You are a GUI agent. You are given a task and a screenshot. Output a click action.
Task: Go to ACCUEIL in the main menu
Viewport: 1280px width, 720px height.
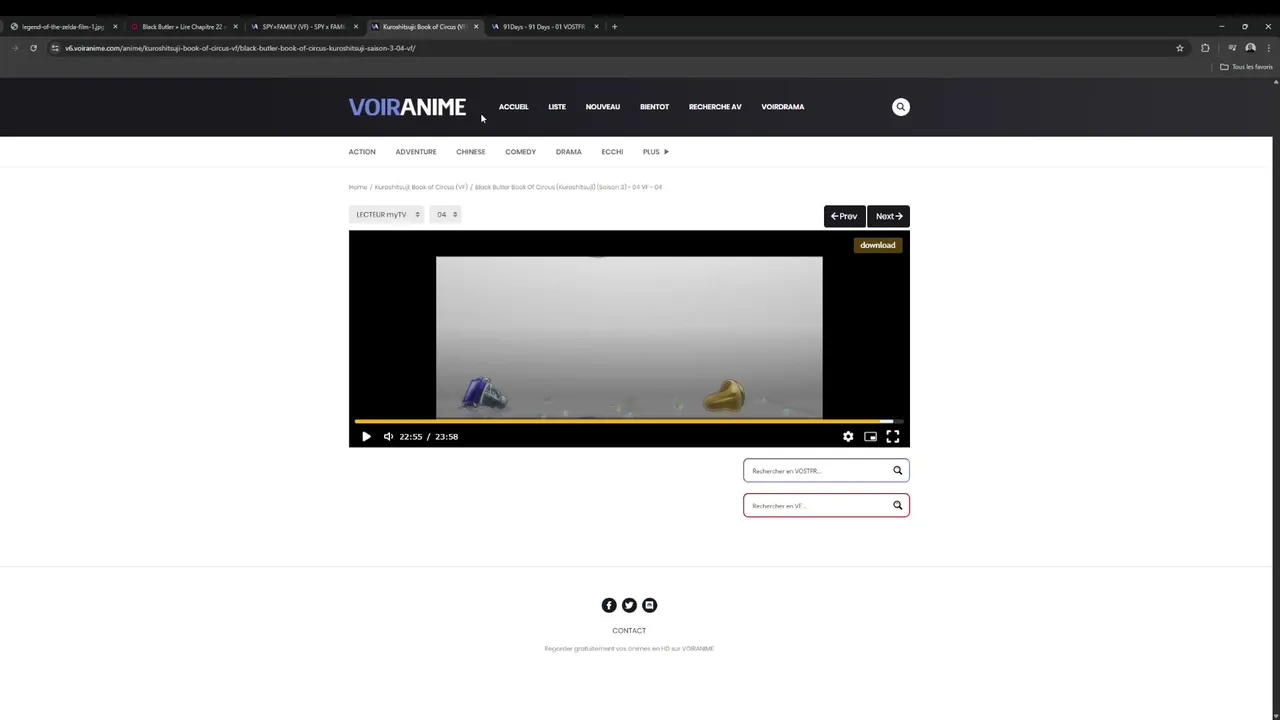point(513,107)
